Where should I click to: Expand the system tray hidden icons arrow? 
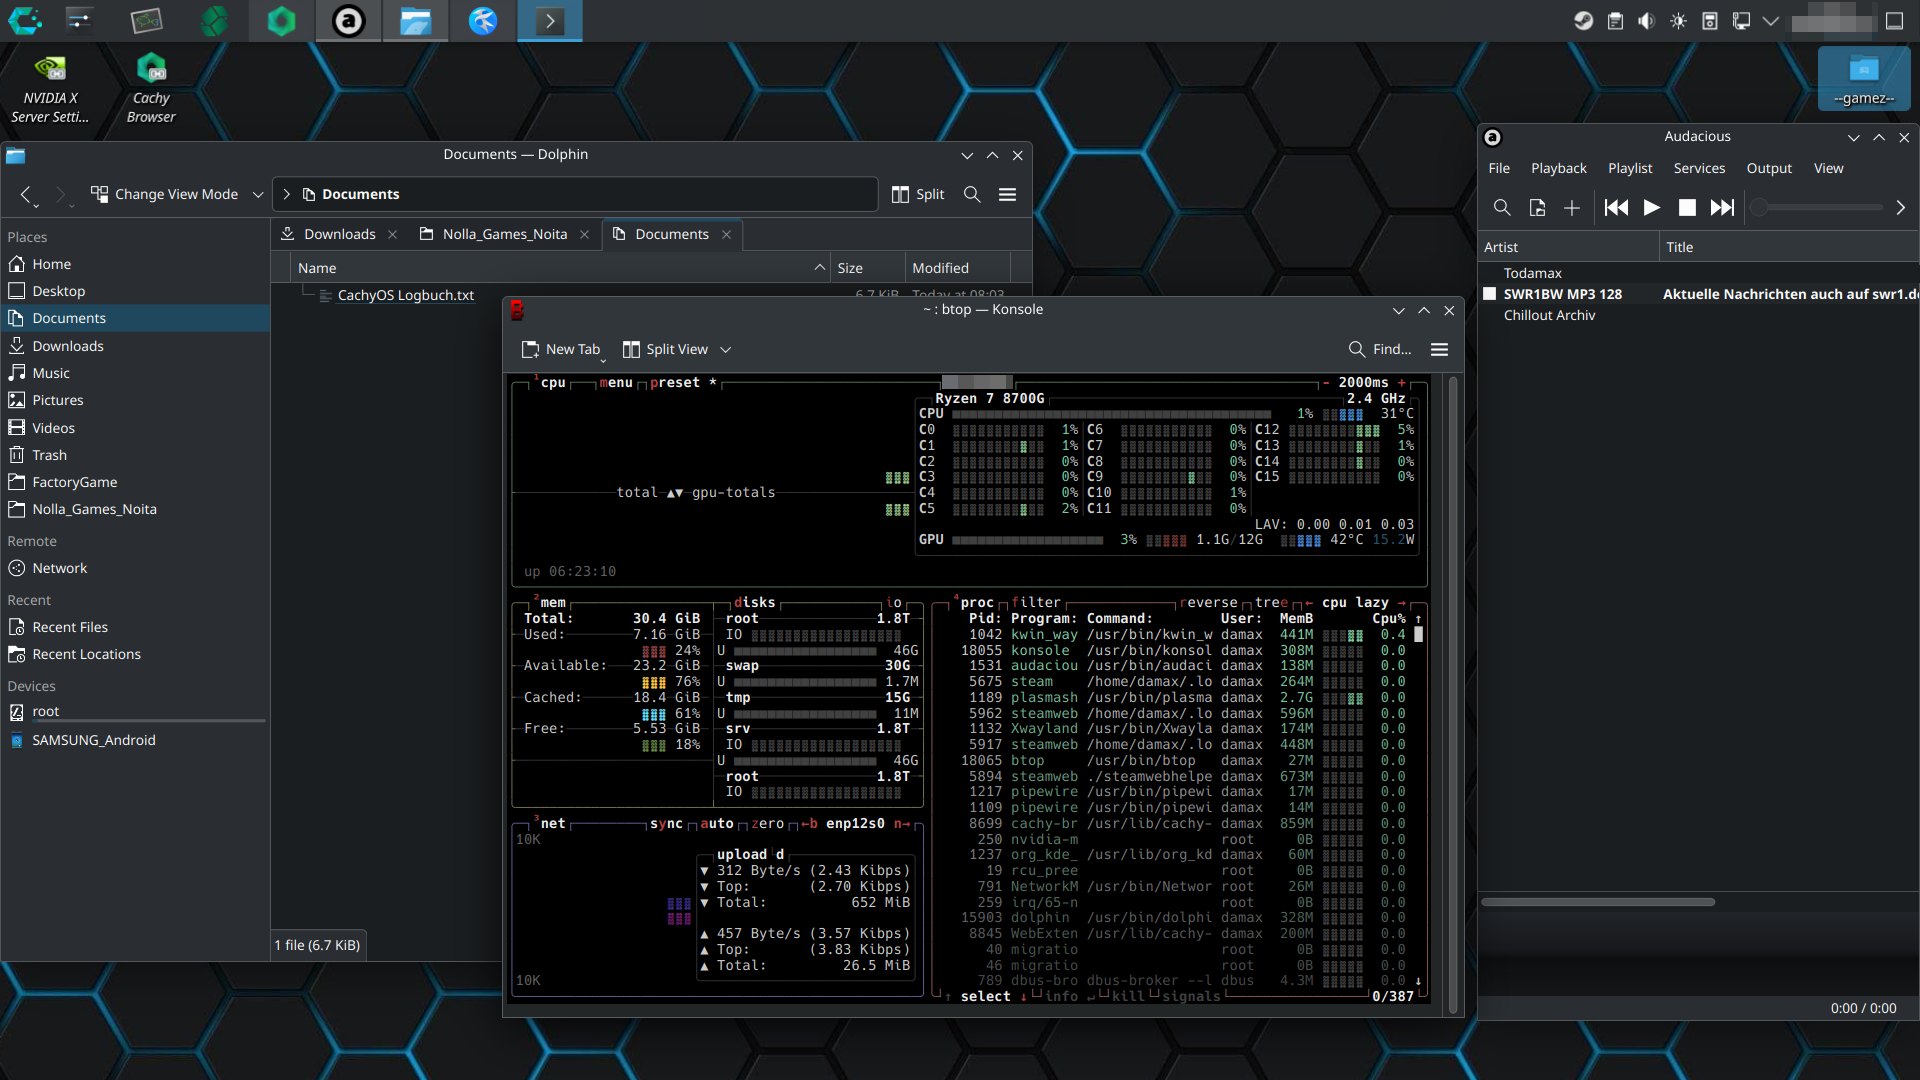click(1770, 21)
